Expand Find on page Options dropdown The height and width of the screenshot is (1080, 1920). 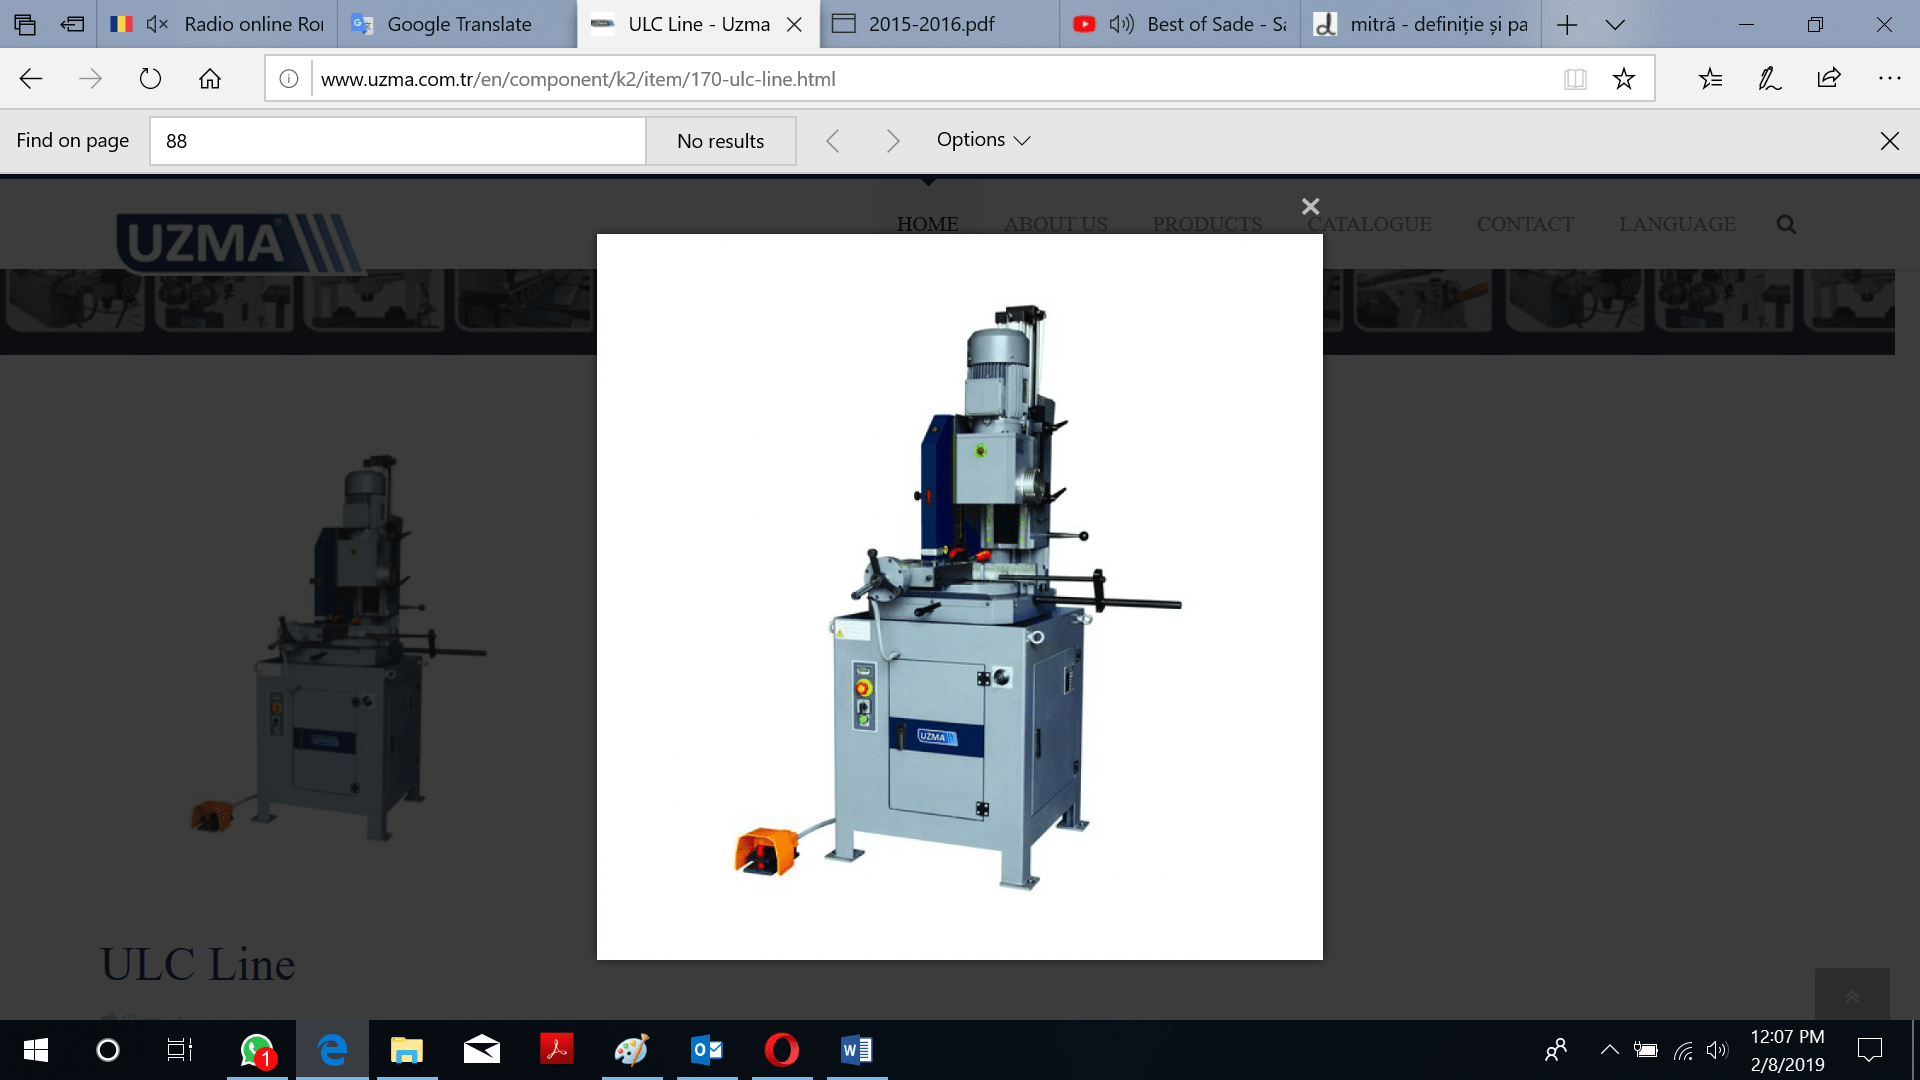(x=983, y=140)
